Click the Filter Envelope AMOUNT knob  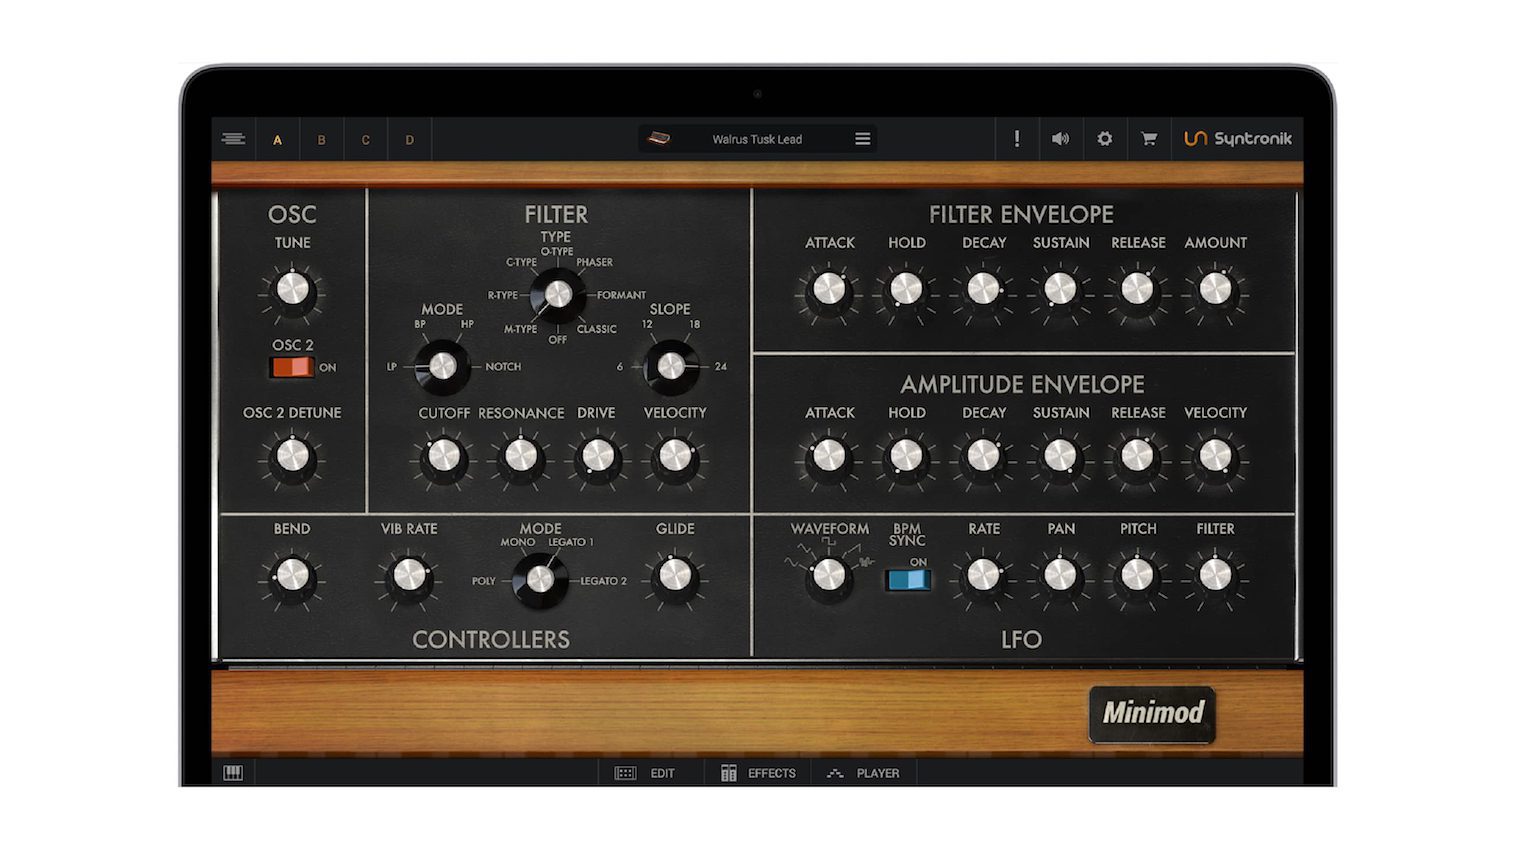coord(1215,289)
